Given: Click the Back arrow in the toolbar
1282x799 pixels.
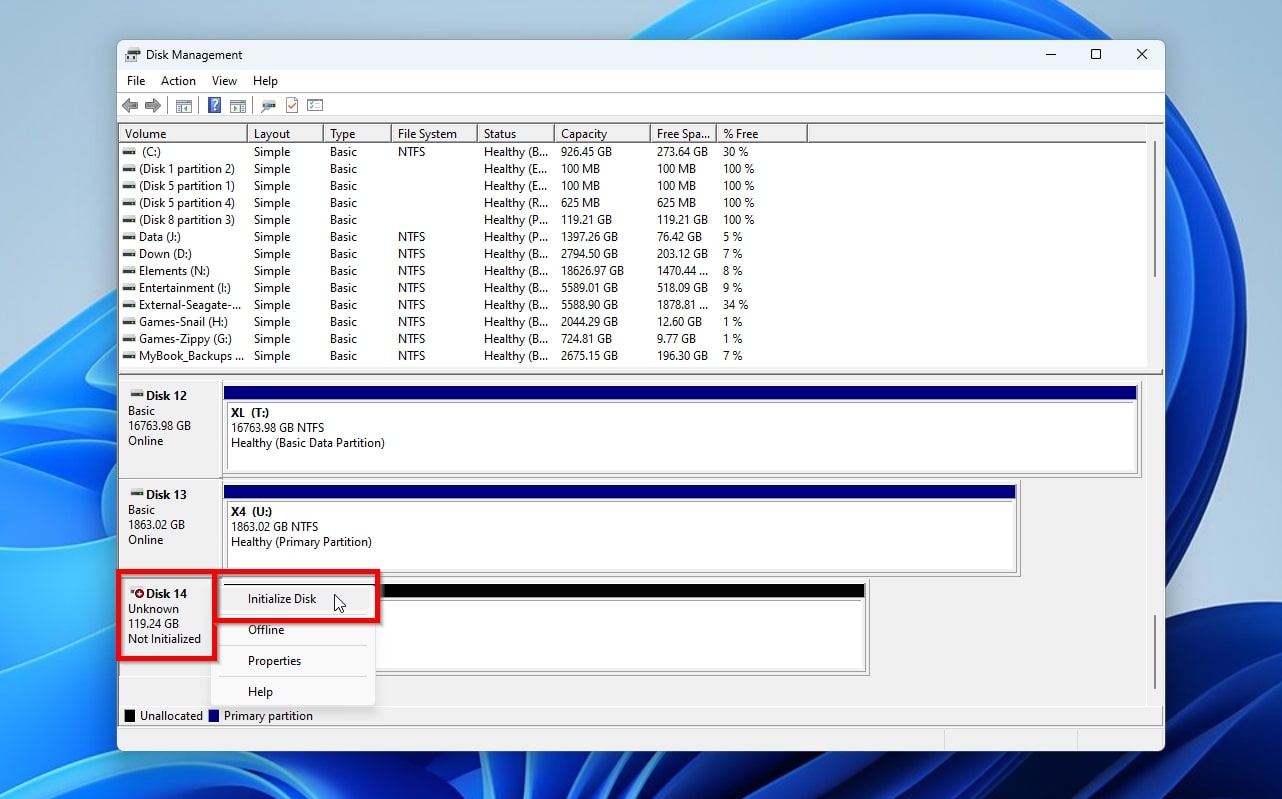Looking at the screenshot, I should click(x=130, y=106).
